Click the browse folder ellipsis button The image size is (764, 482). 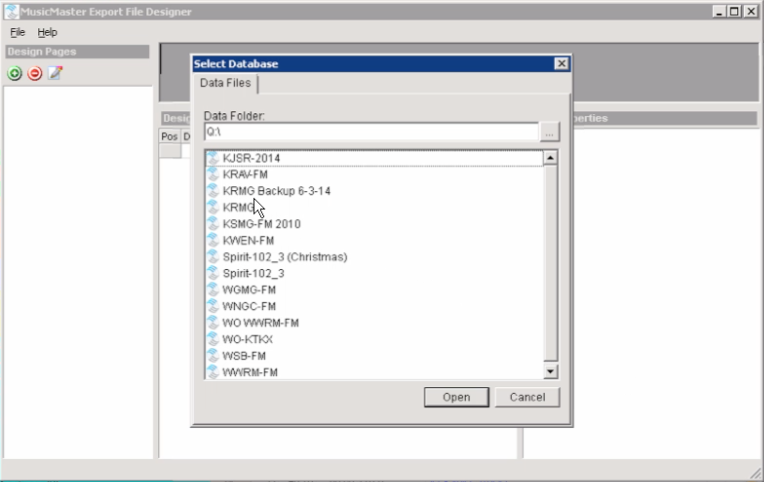tap(550, 132)
